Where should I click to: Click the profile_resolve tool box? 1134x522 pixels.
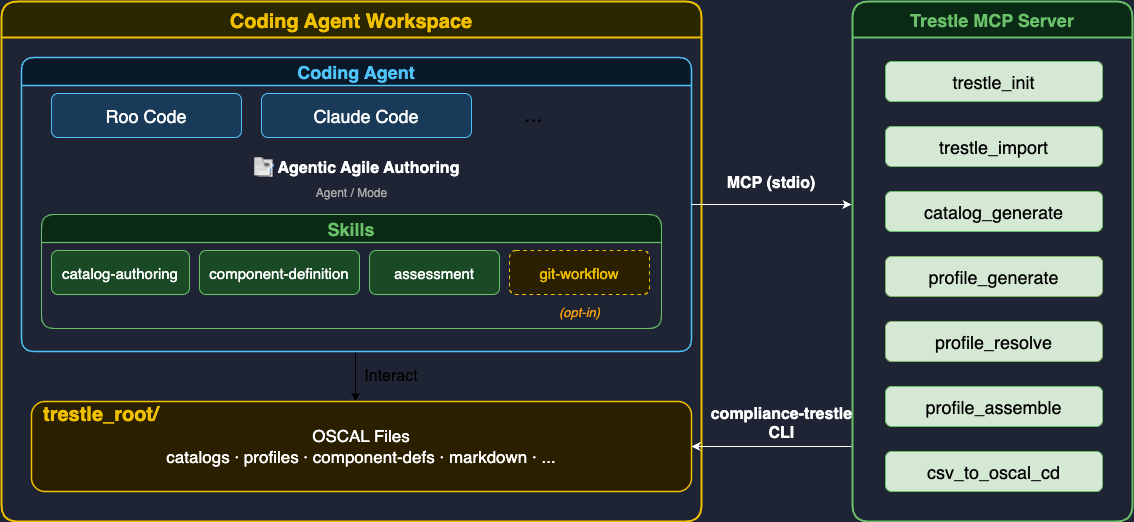(993, 342)
